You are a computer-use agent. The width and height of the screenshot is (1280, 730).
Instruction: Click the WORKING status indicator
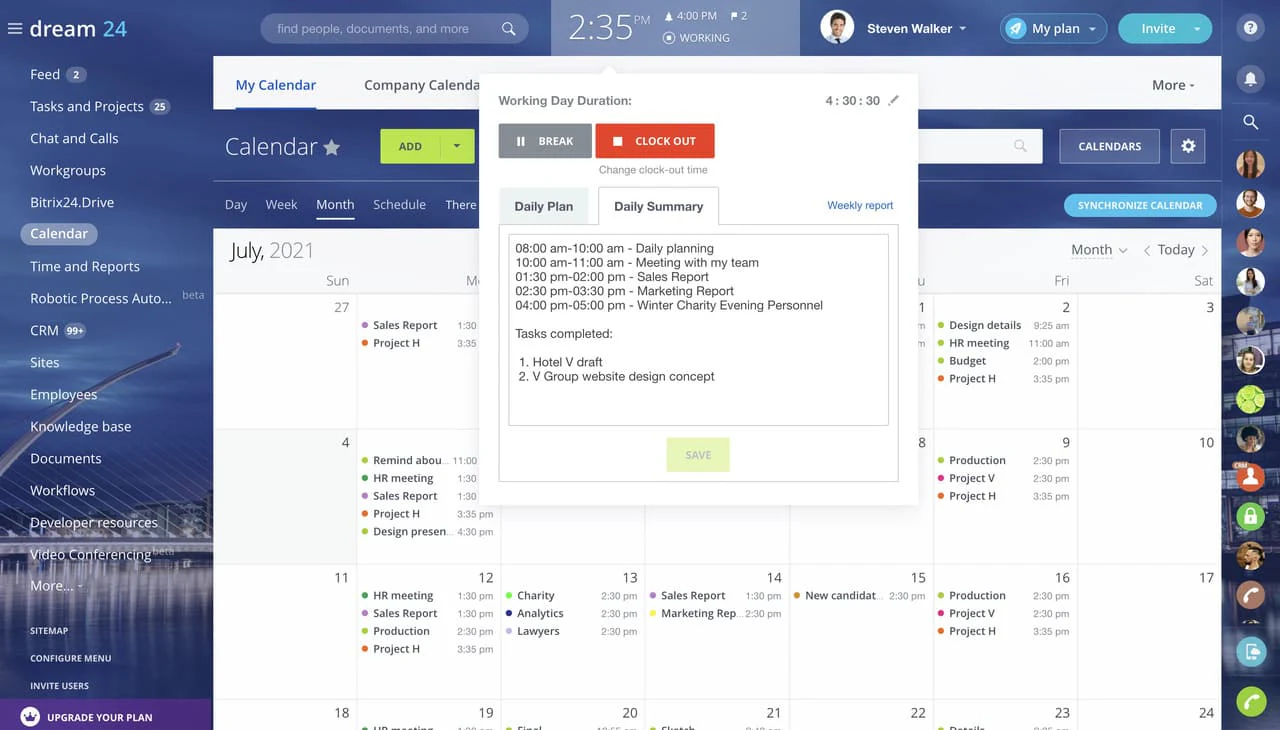point(696,38)
